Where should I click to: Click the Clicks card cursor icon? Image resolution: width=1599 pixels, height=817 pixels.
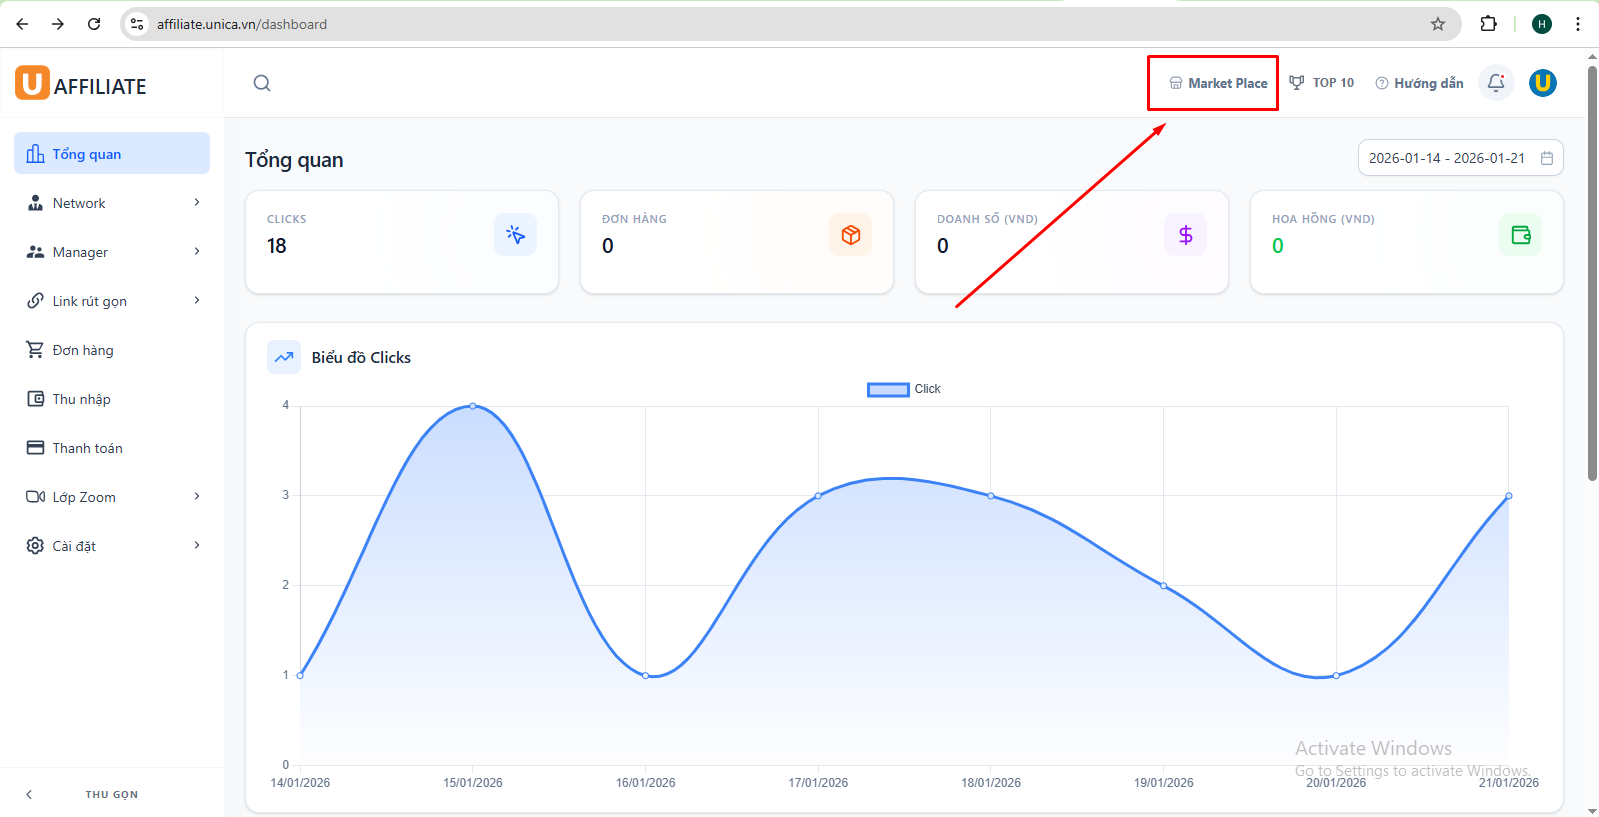coord(515,235)
